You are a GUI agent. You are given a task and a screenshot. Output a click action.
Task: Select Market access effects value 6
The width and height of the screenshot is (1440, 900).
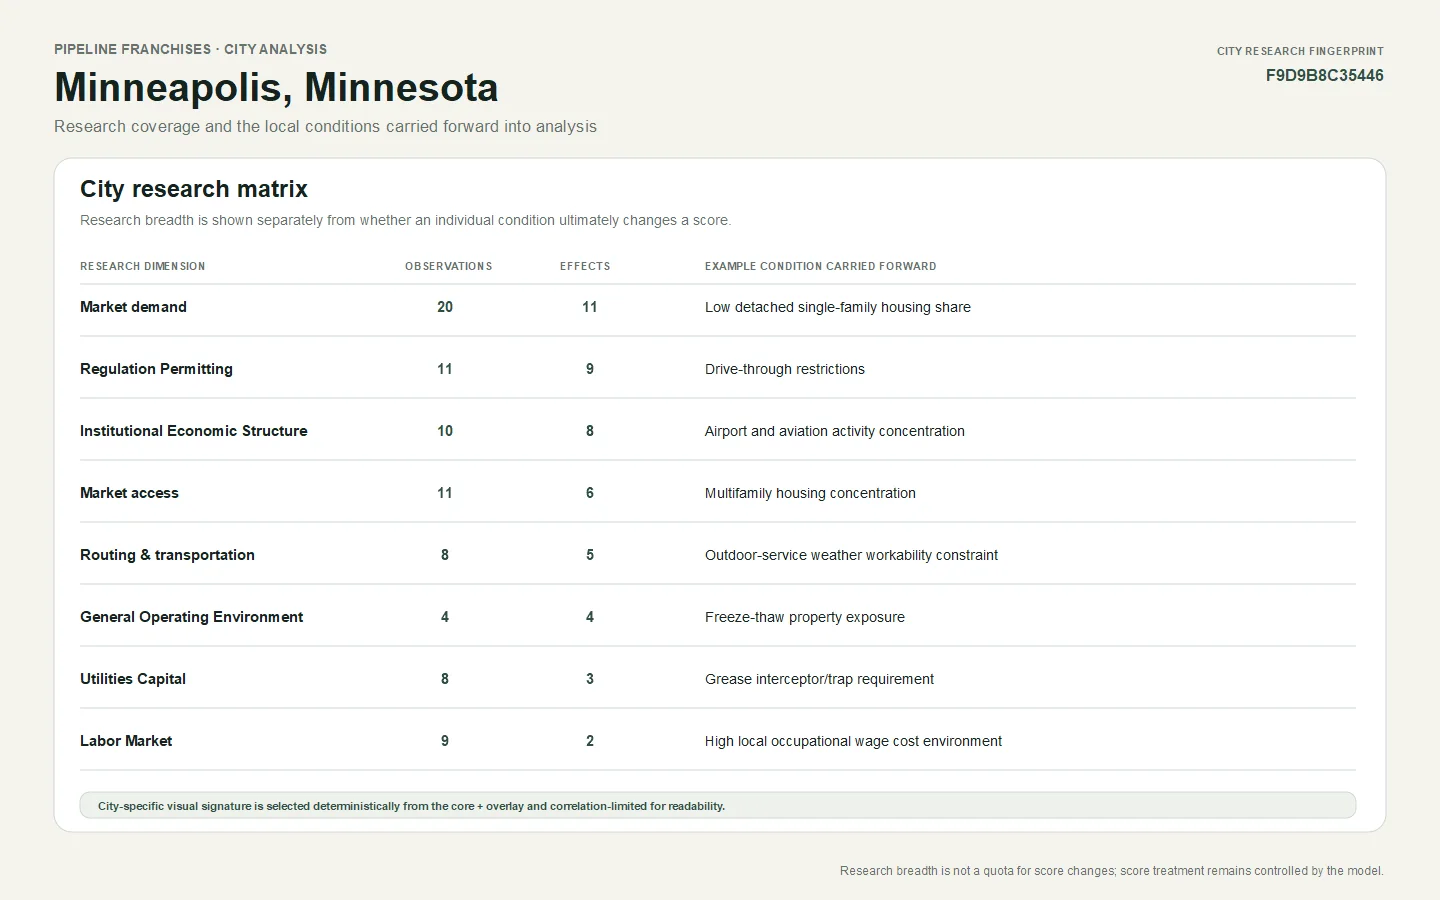590,493
